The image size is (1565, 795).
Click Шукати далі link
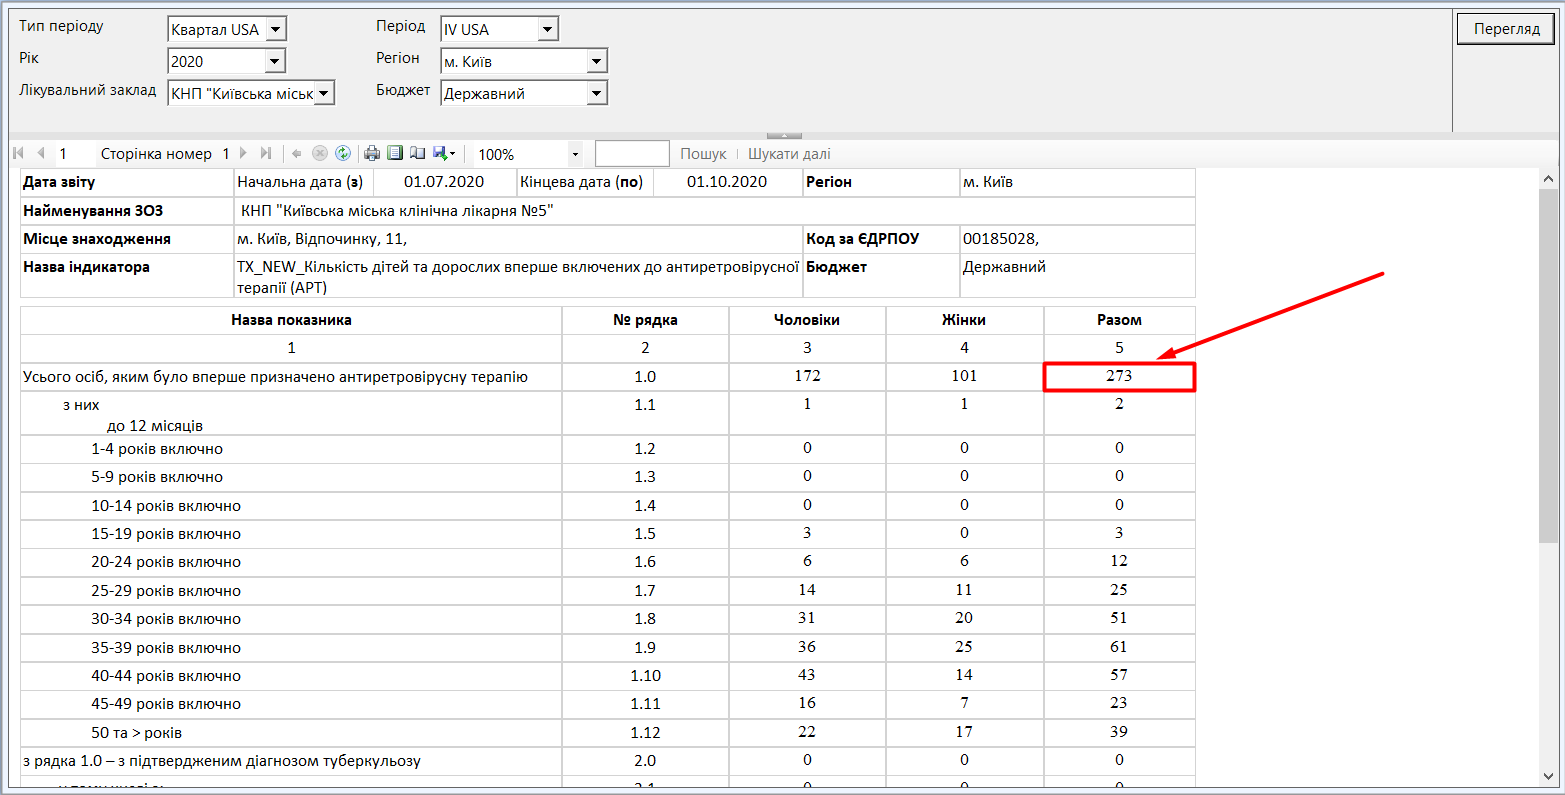coord(789,154)
